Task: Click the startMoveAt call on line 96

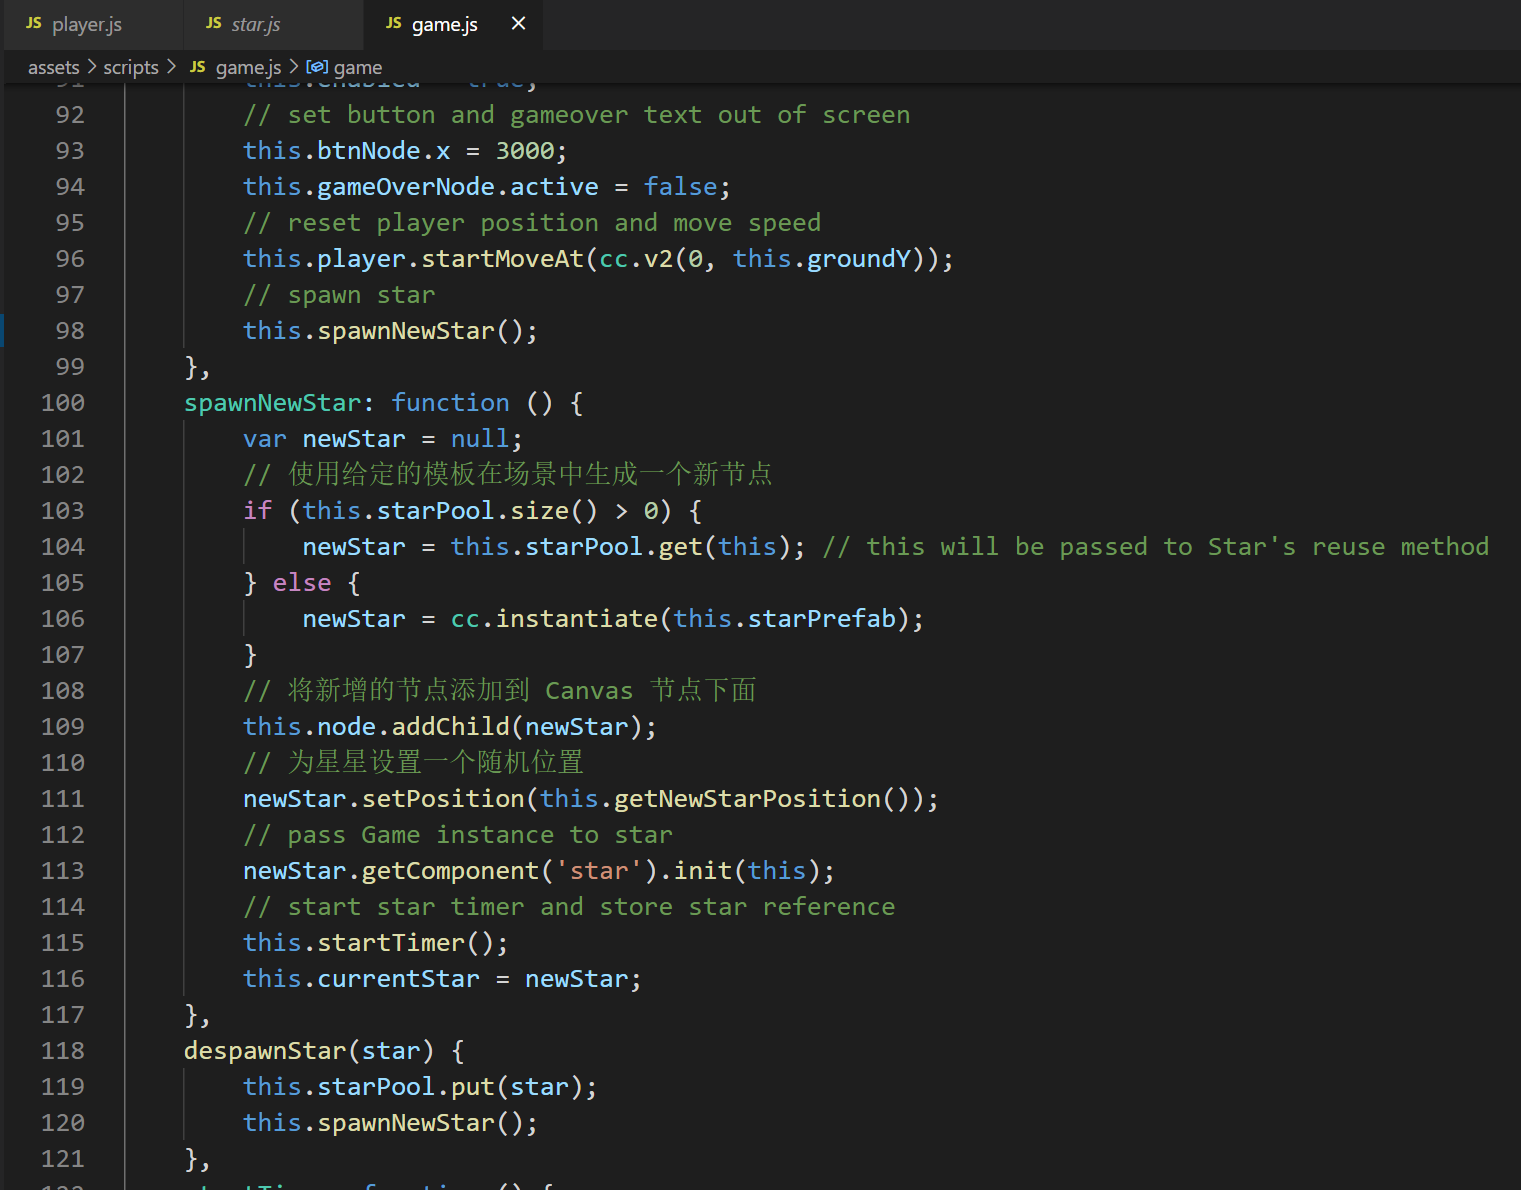Action: coord(502,259)
